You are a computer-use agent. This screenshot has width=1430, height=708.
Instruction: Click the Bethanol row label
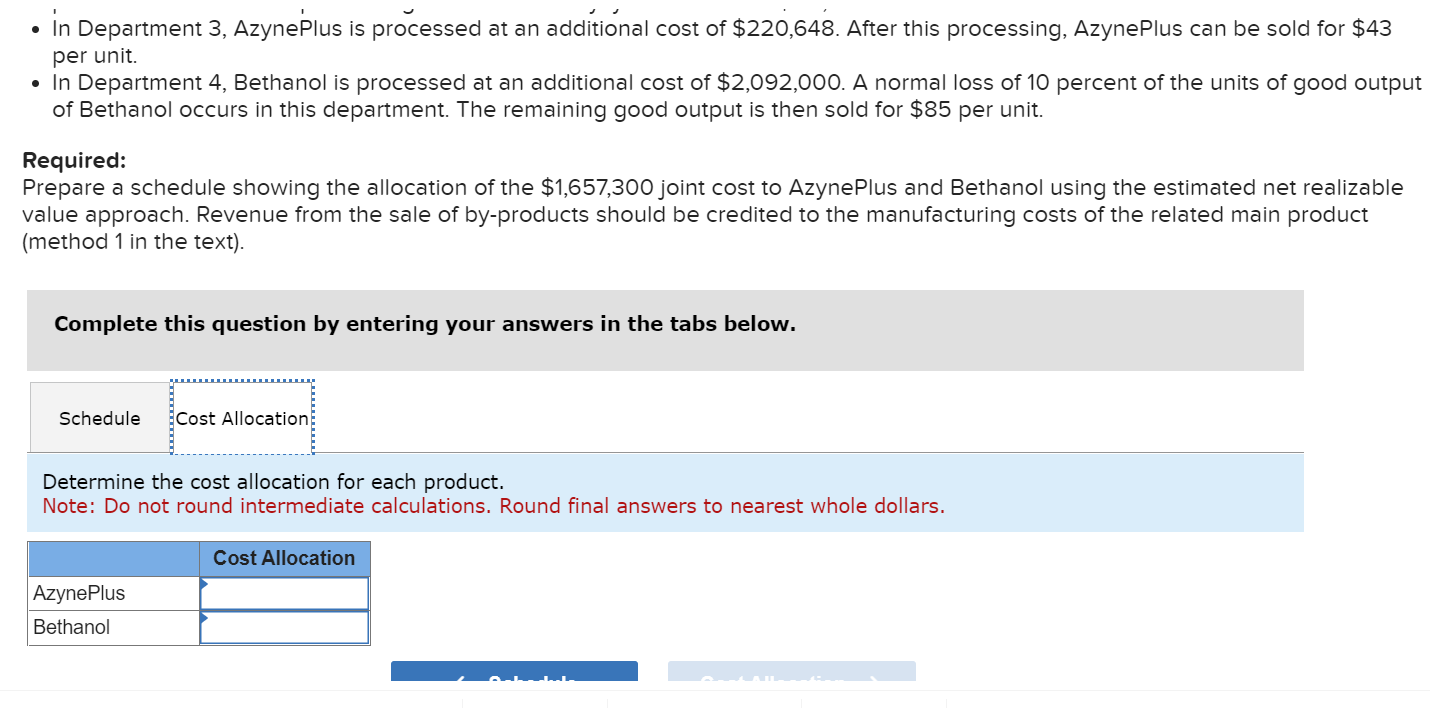click(70, 627)
